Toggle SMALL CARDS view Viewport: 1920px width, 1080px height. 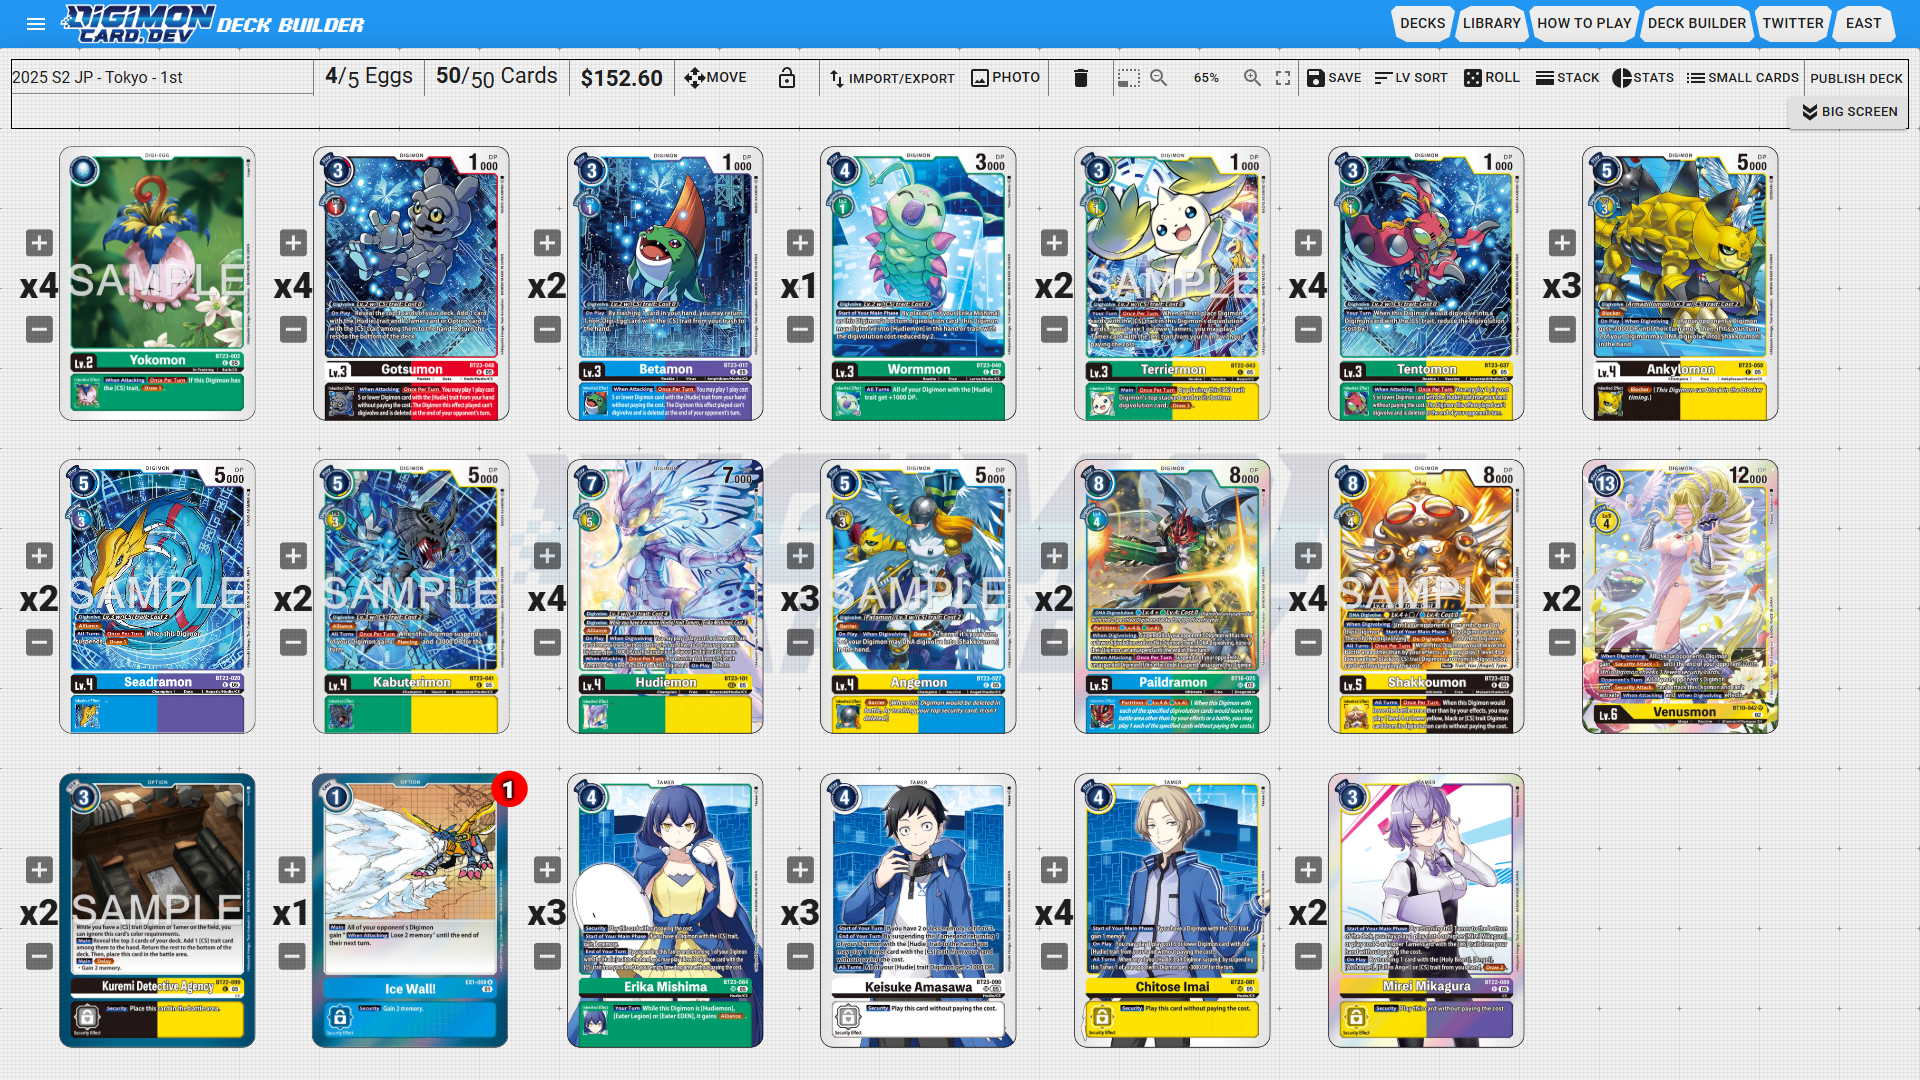coord(1742,78)
